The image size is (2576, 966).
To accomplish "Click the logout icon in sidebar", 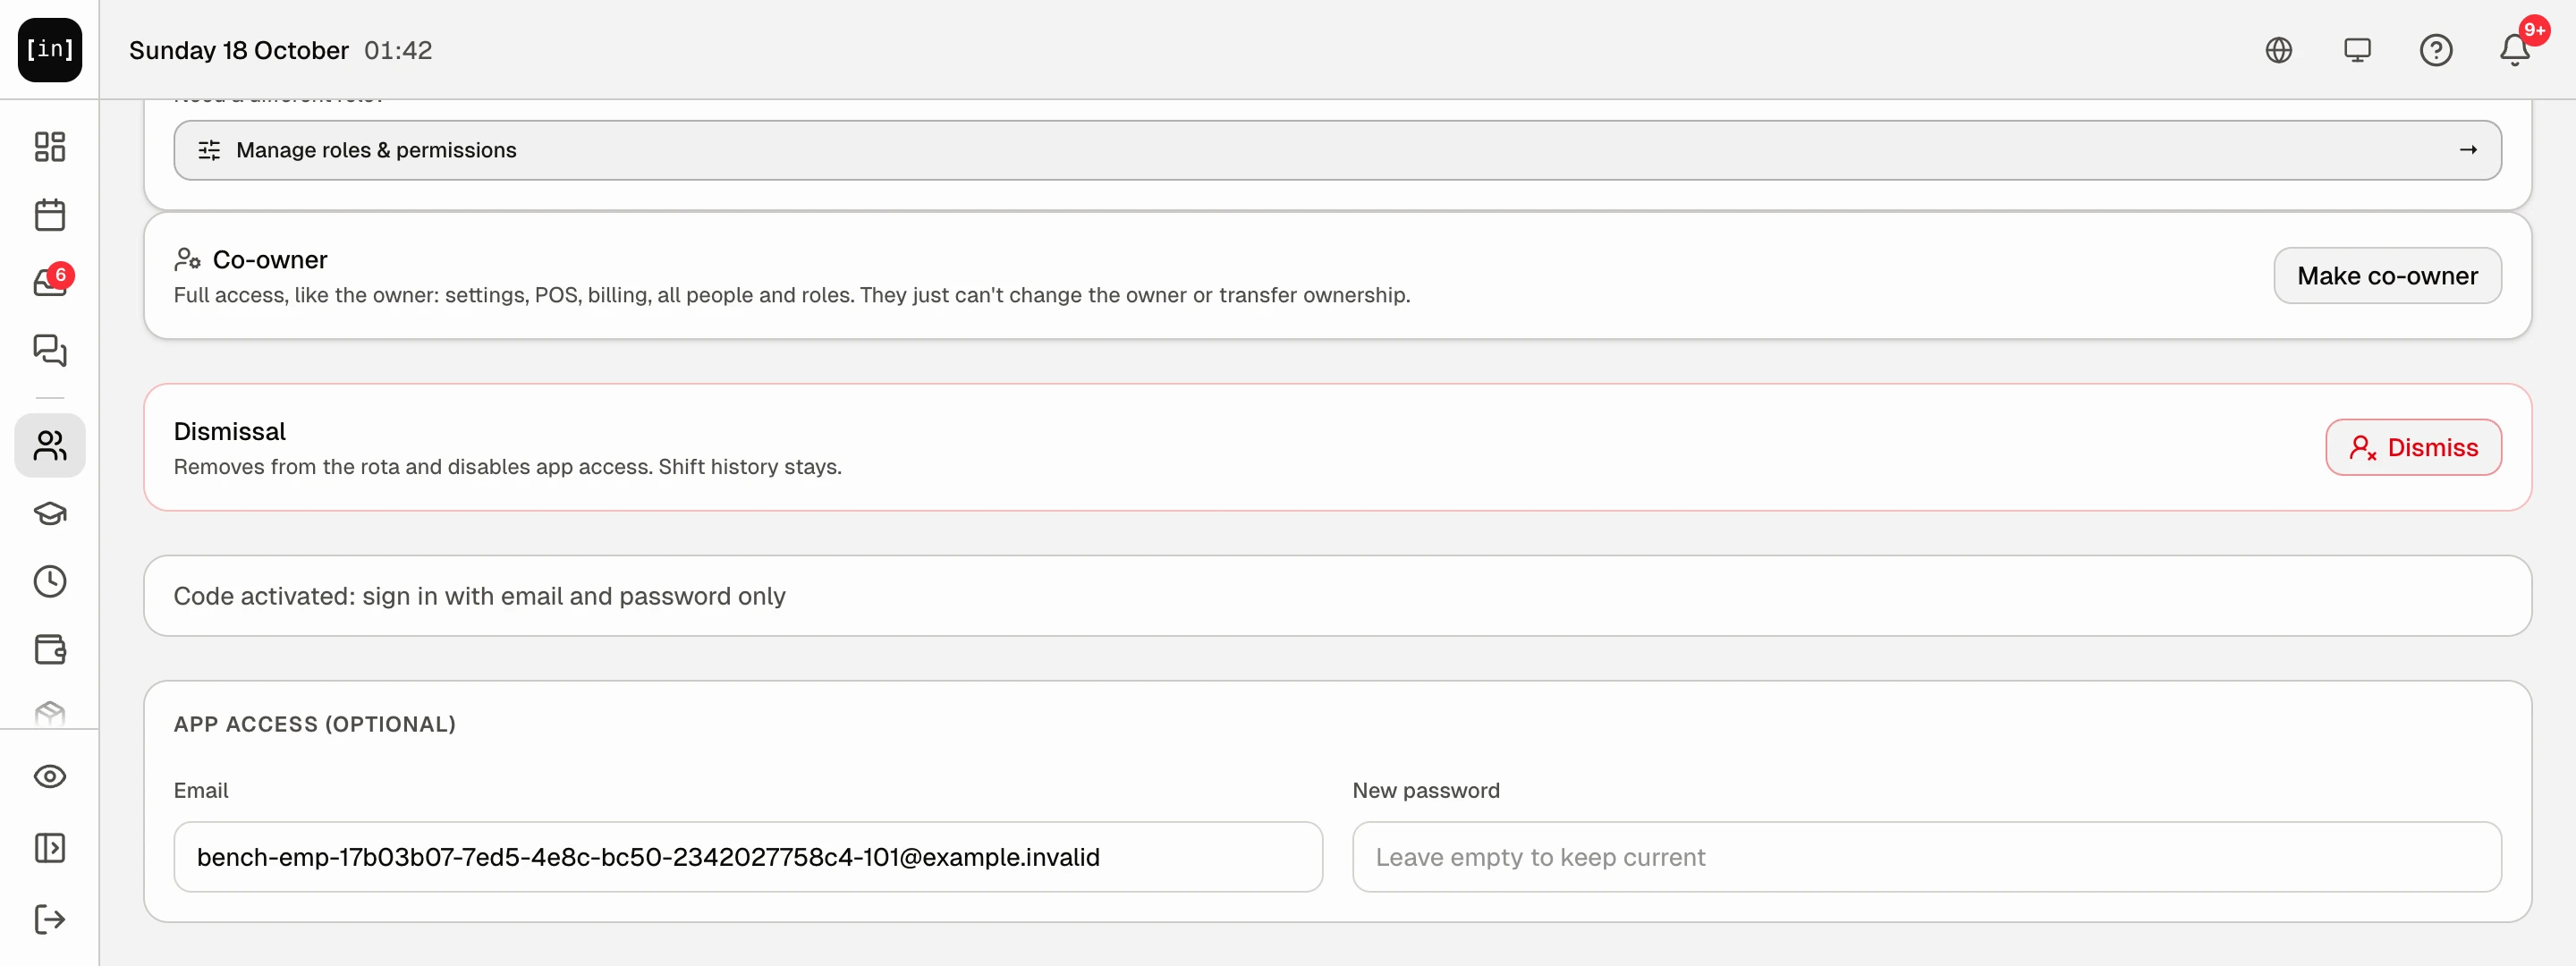I will coord(50,919).
